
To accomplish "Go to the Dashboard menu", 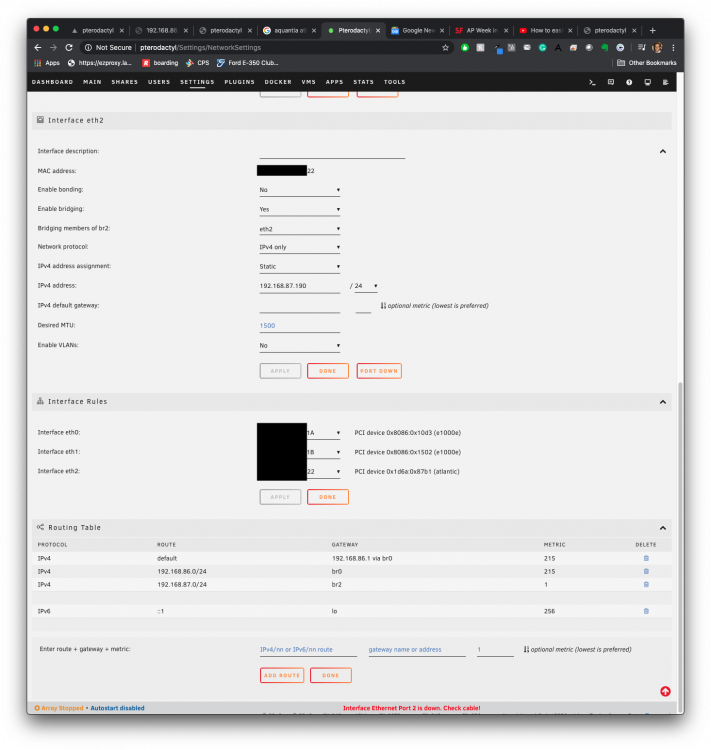I will [53, 82].
